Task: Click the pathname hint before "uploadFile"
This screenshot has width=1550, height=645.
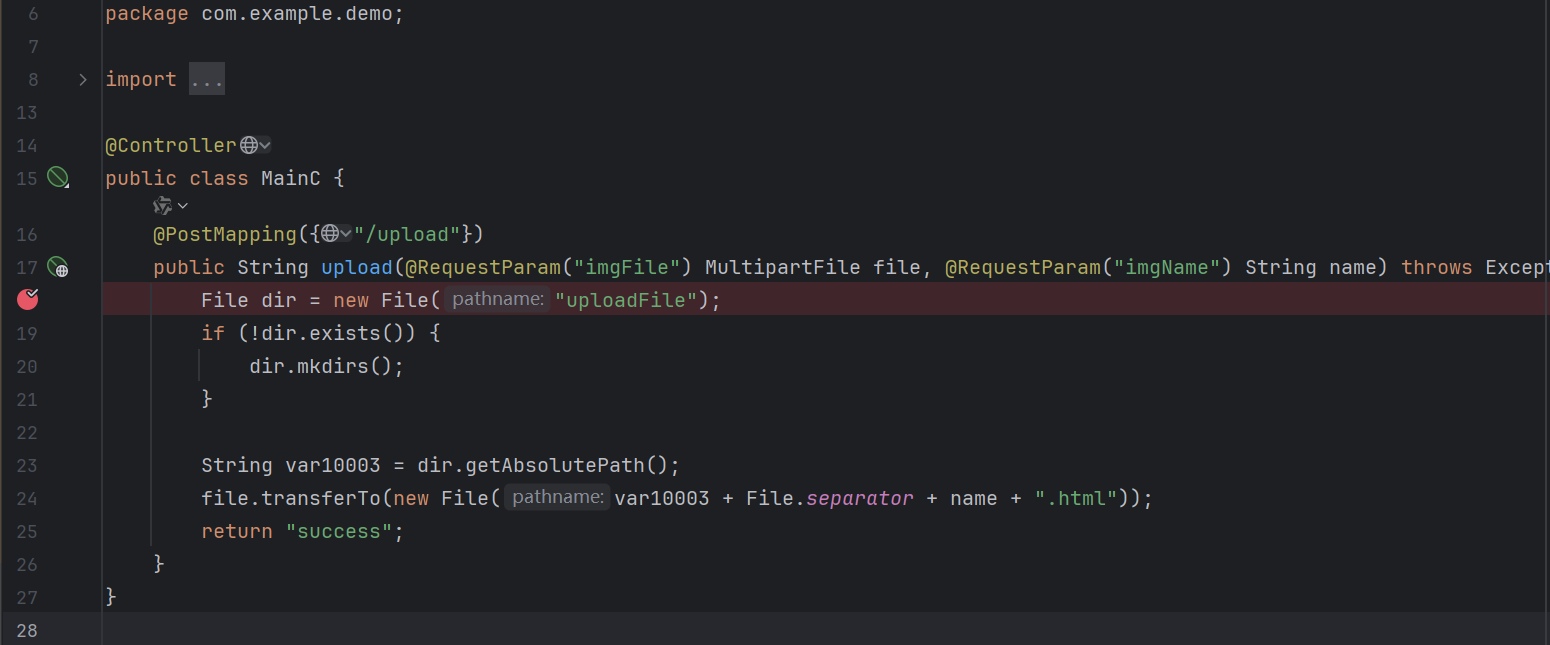Action: click(497, 300)
